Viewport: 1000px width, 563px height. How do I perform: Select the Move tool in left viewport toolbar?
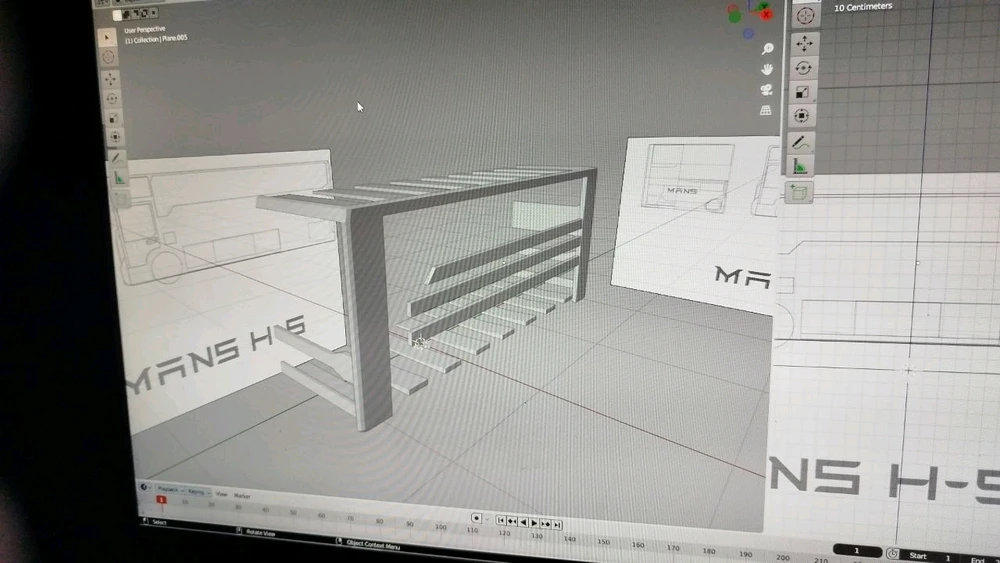pos(110,79)
